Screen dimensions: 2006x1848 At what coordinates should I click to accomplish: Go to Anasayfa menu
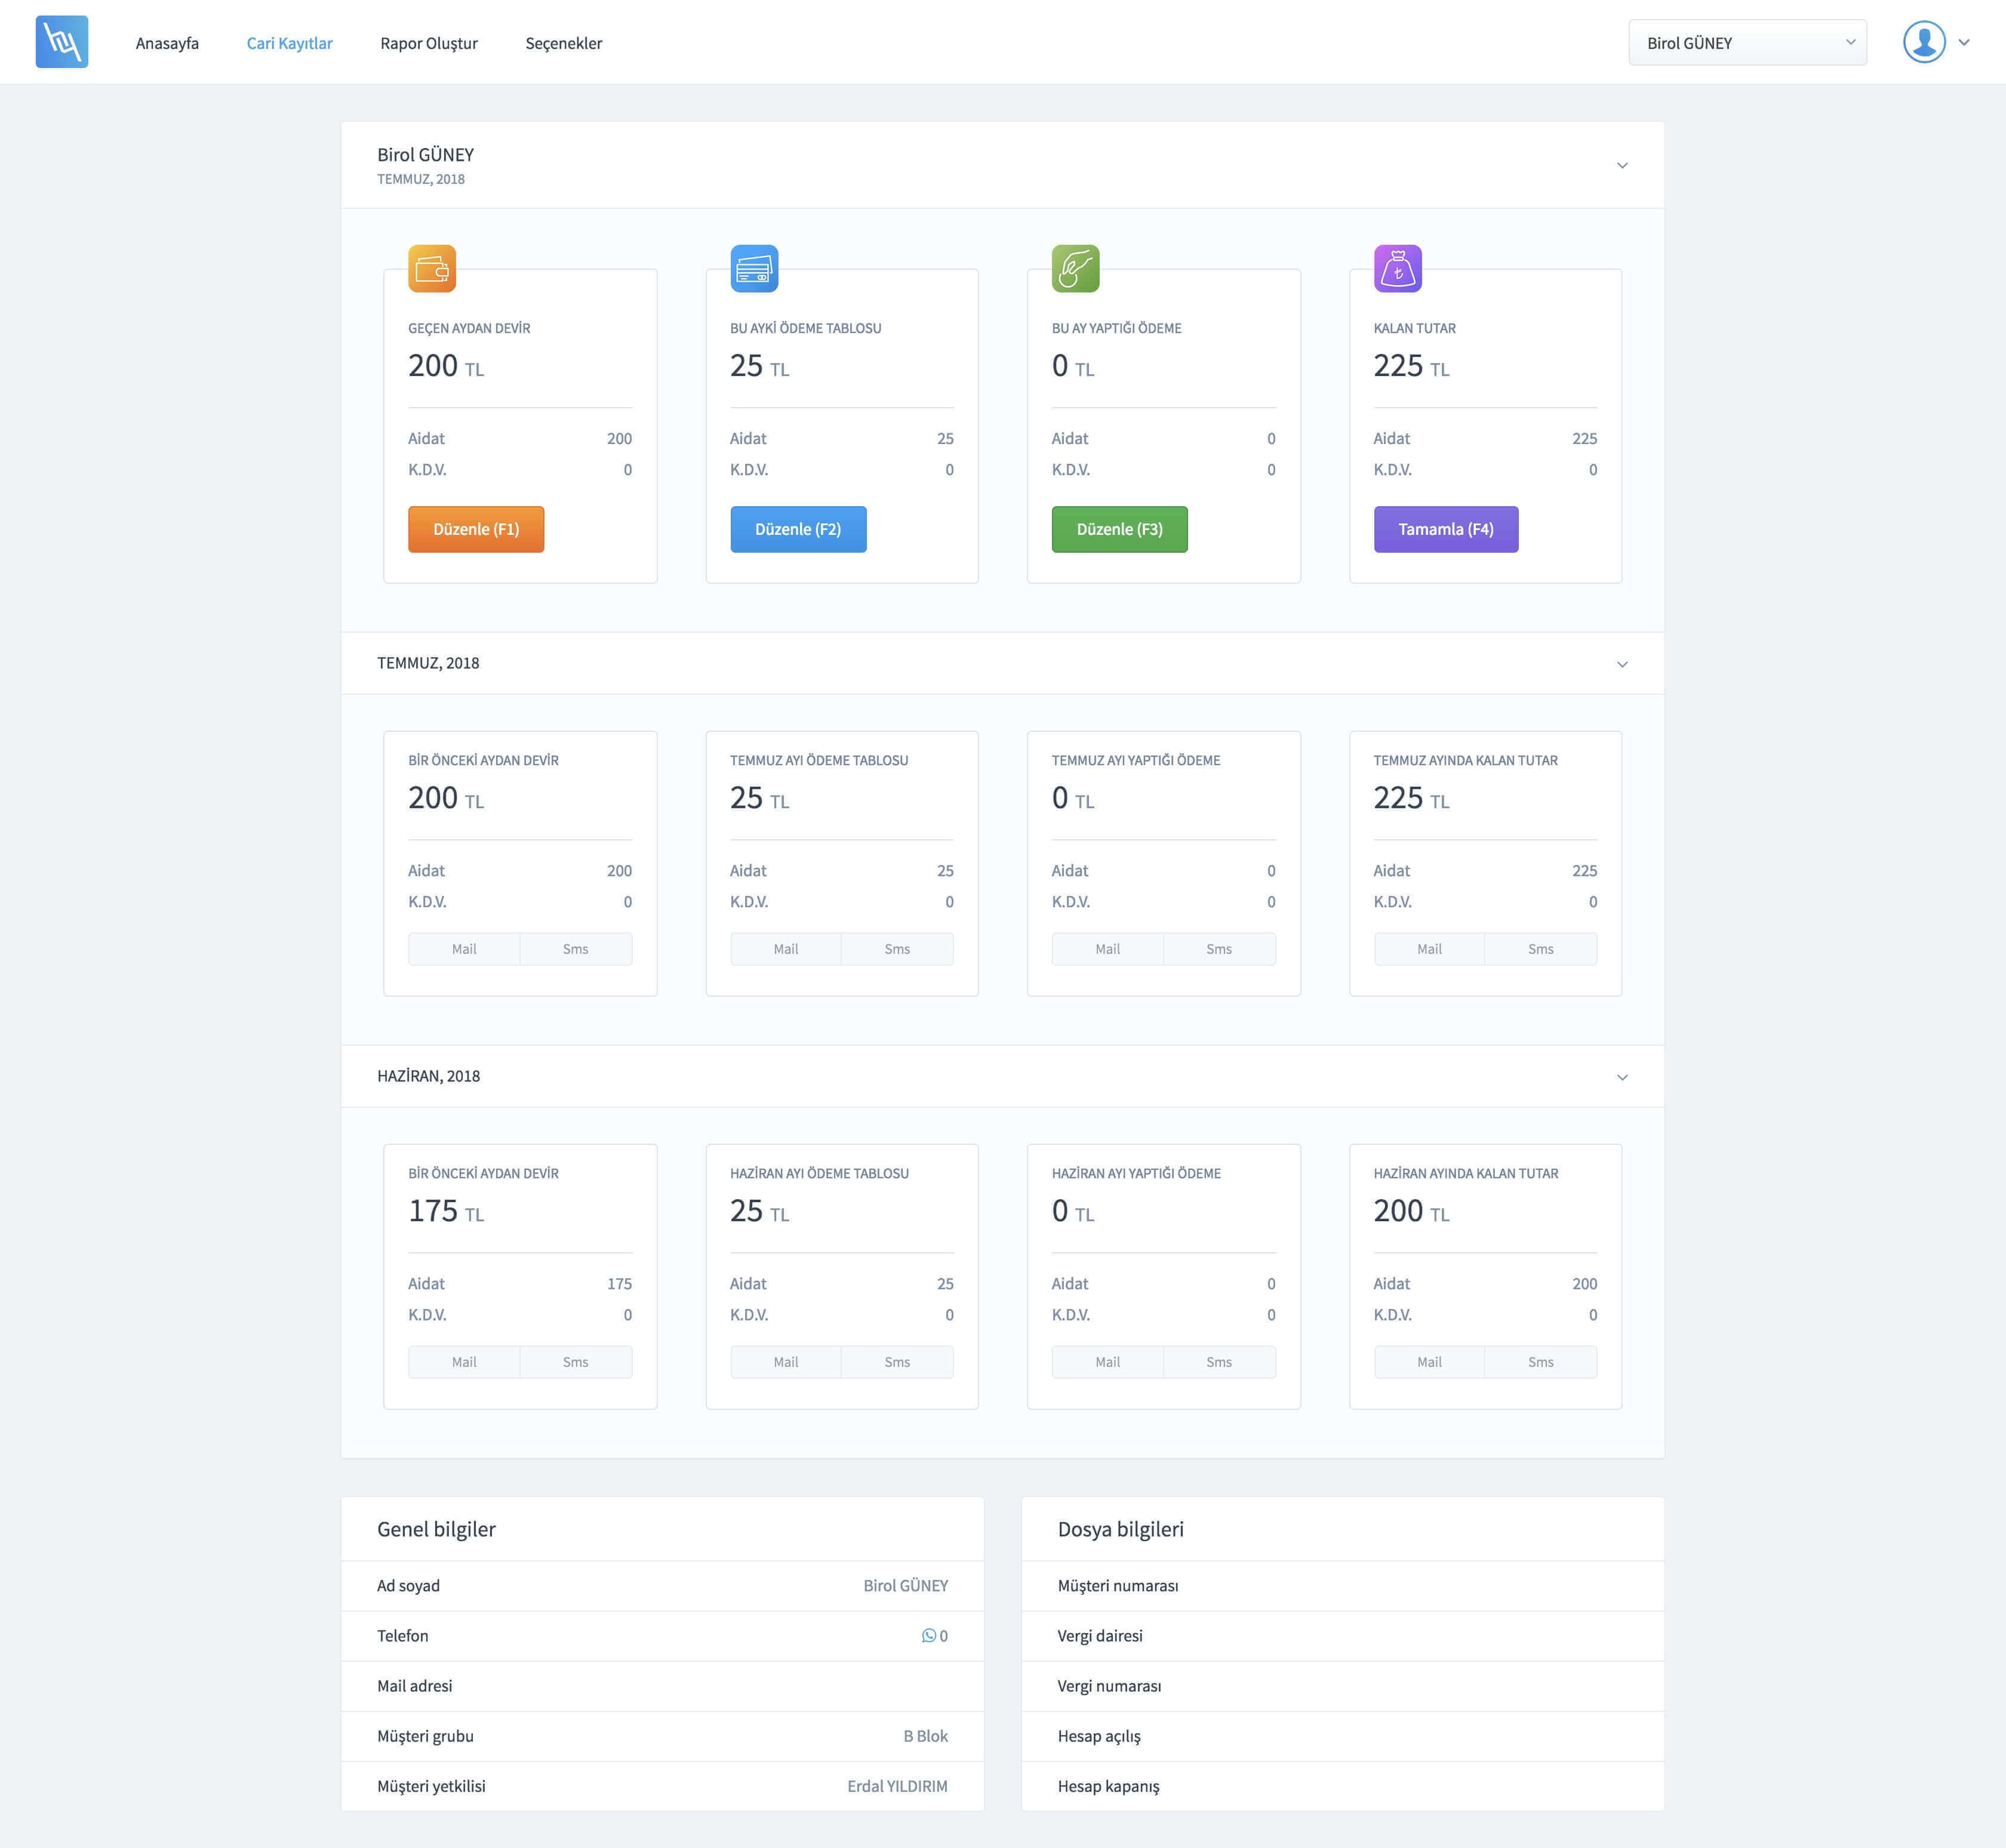click(x=167, y=43)
